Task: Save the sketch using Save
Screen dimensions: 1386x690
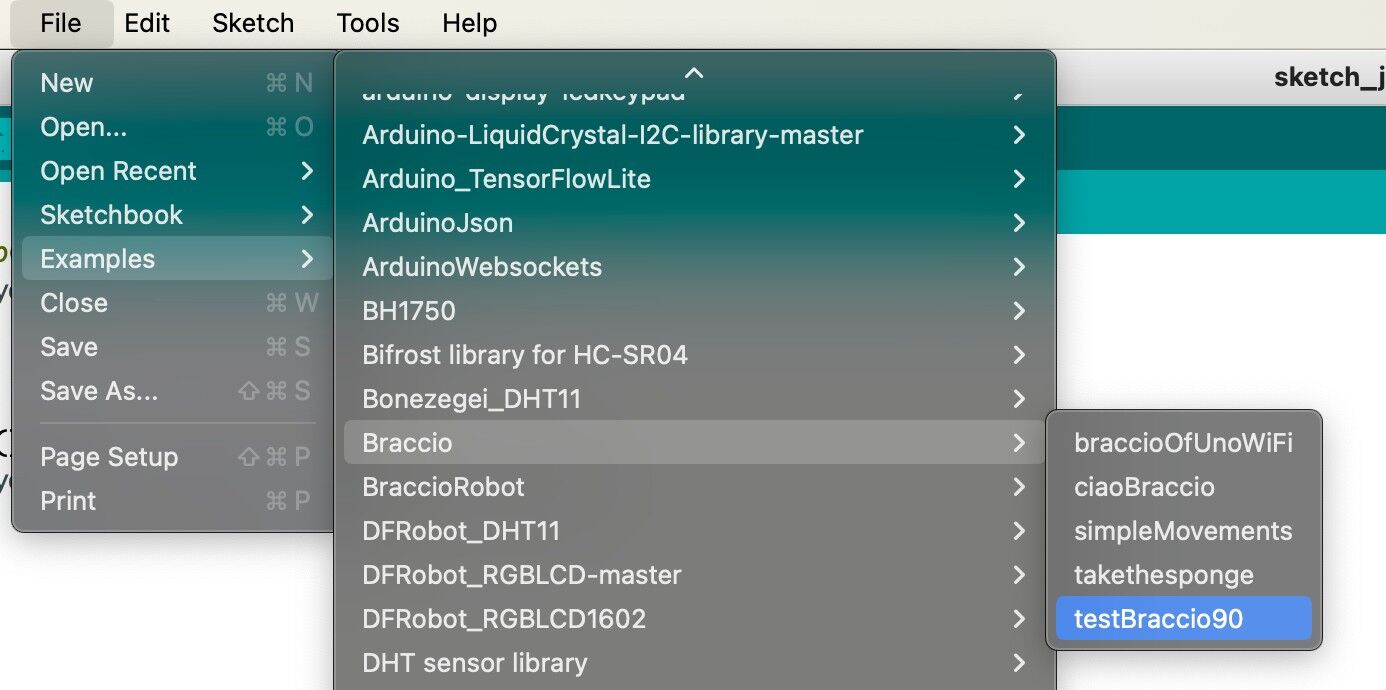Action: click(68, 346)
